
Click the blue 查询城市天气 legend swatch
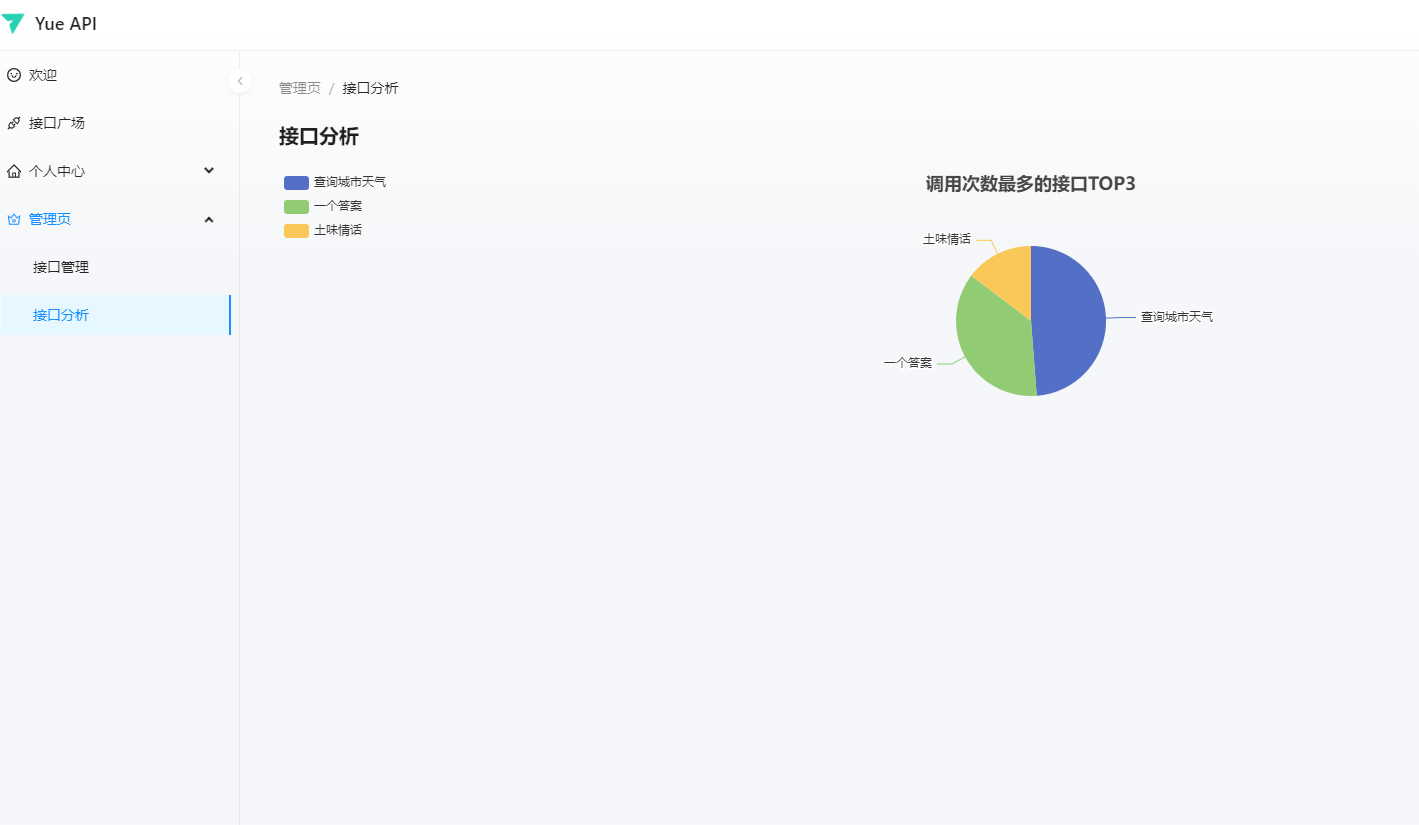295,182
